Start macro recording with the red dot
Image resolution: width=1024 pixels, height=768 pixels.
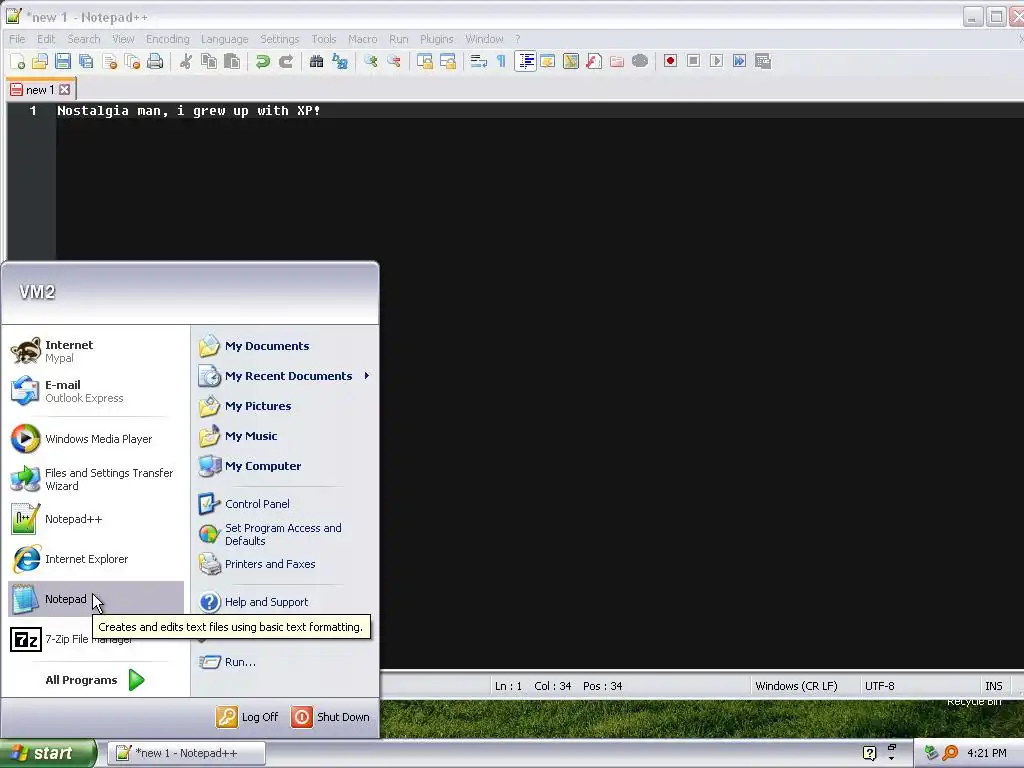pos(670,61)
